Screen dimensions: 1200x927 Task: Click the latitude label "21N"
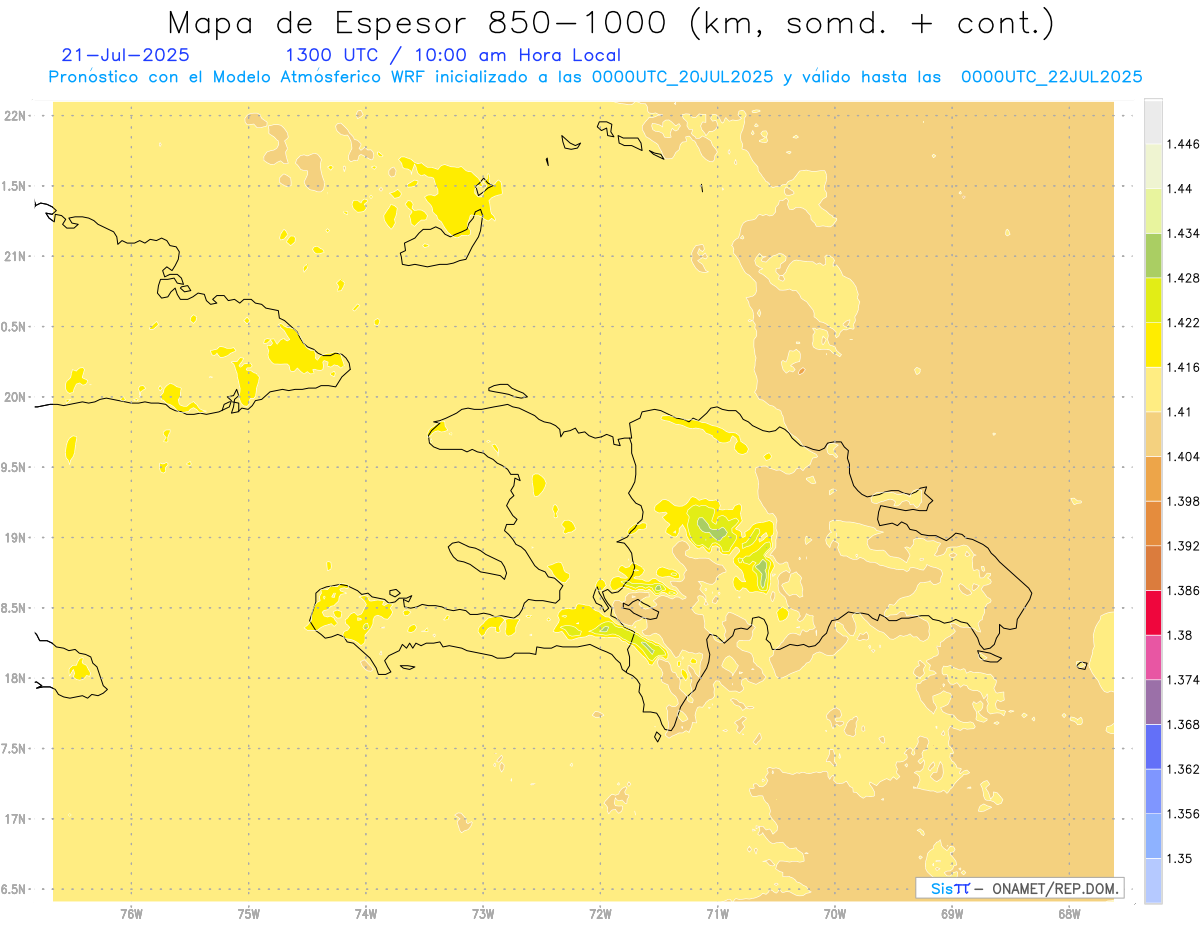(x=16, y=257)
